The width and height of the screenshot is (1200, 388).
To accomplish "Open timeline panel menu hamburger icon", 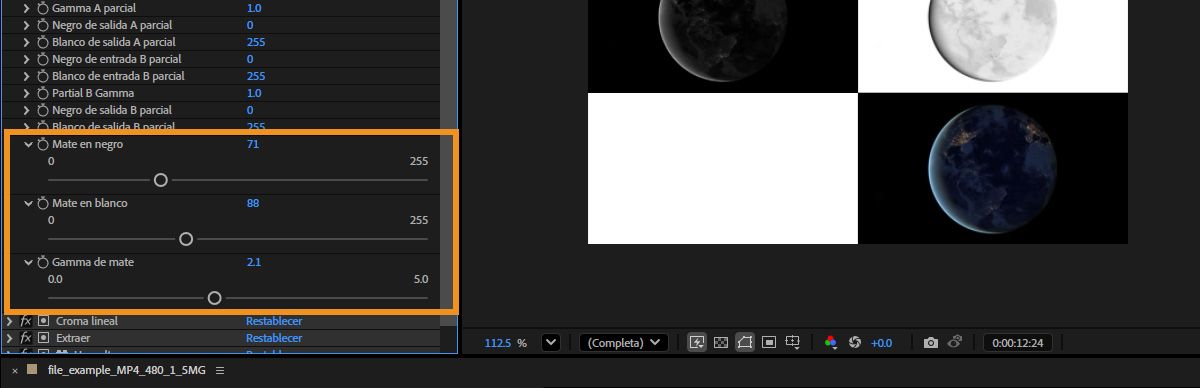I will (x=220, y=371).
